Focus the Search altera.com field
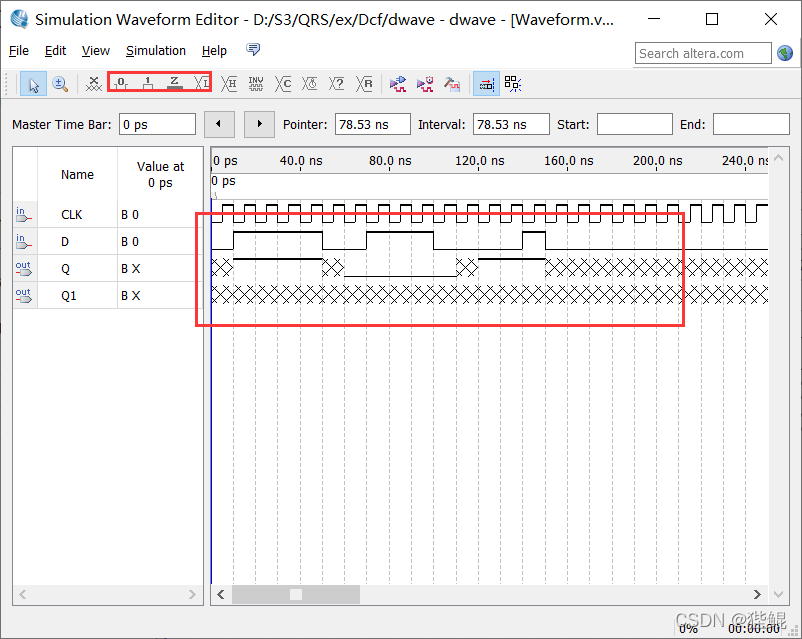The image size is (802, 639). (703, 53)
